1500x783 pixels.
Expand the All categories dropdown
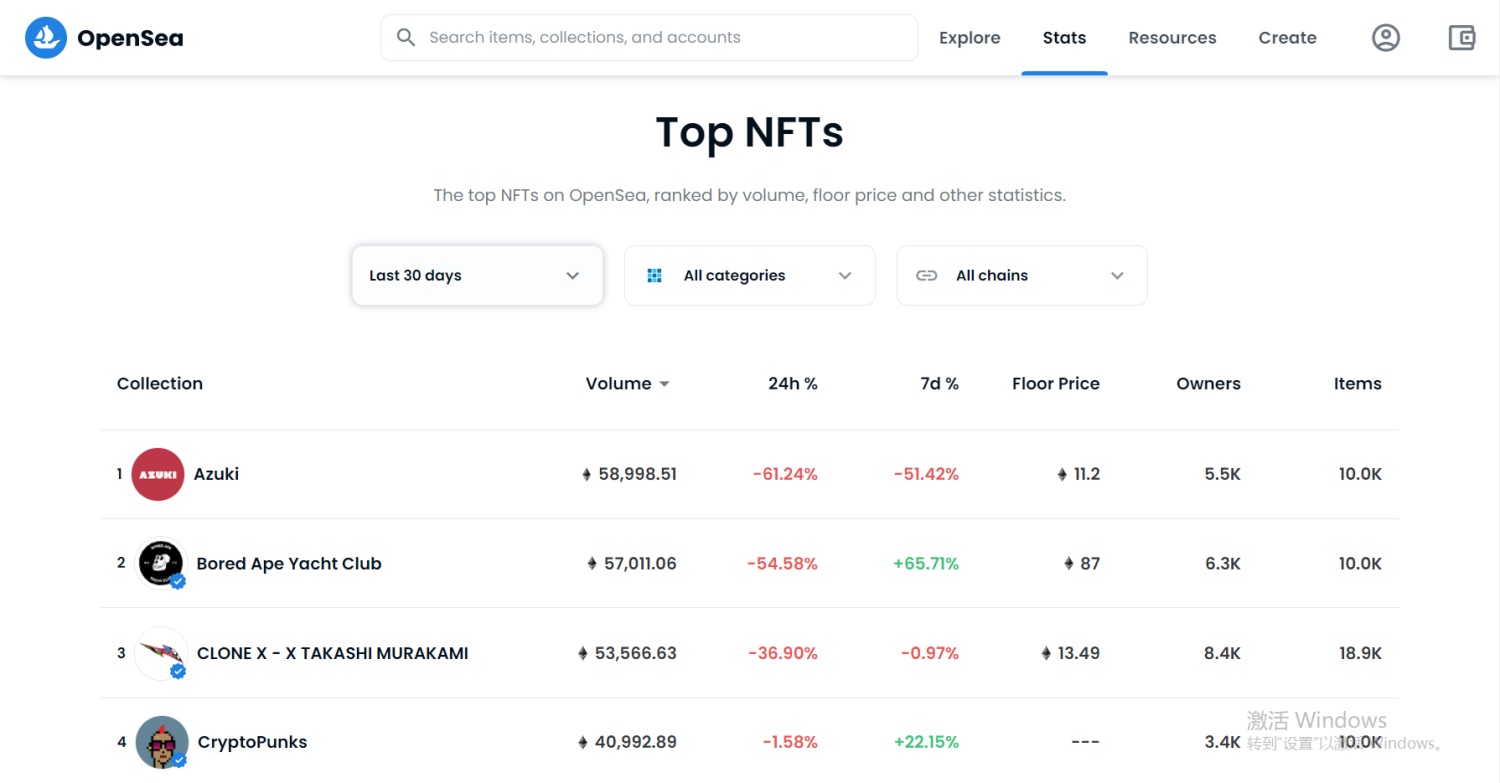(750, 276)
